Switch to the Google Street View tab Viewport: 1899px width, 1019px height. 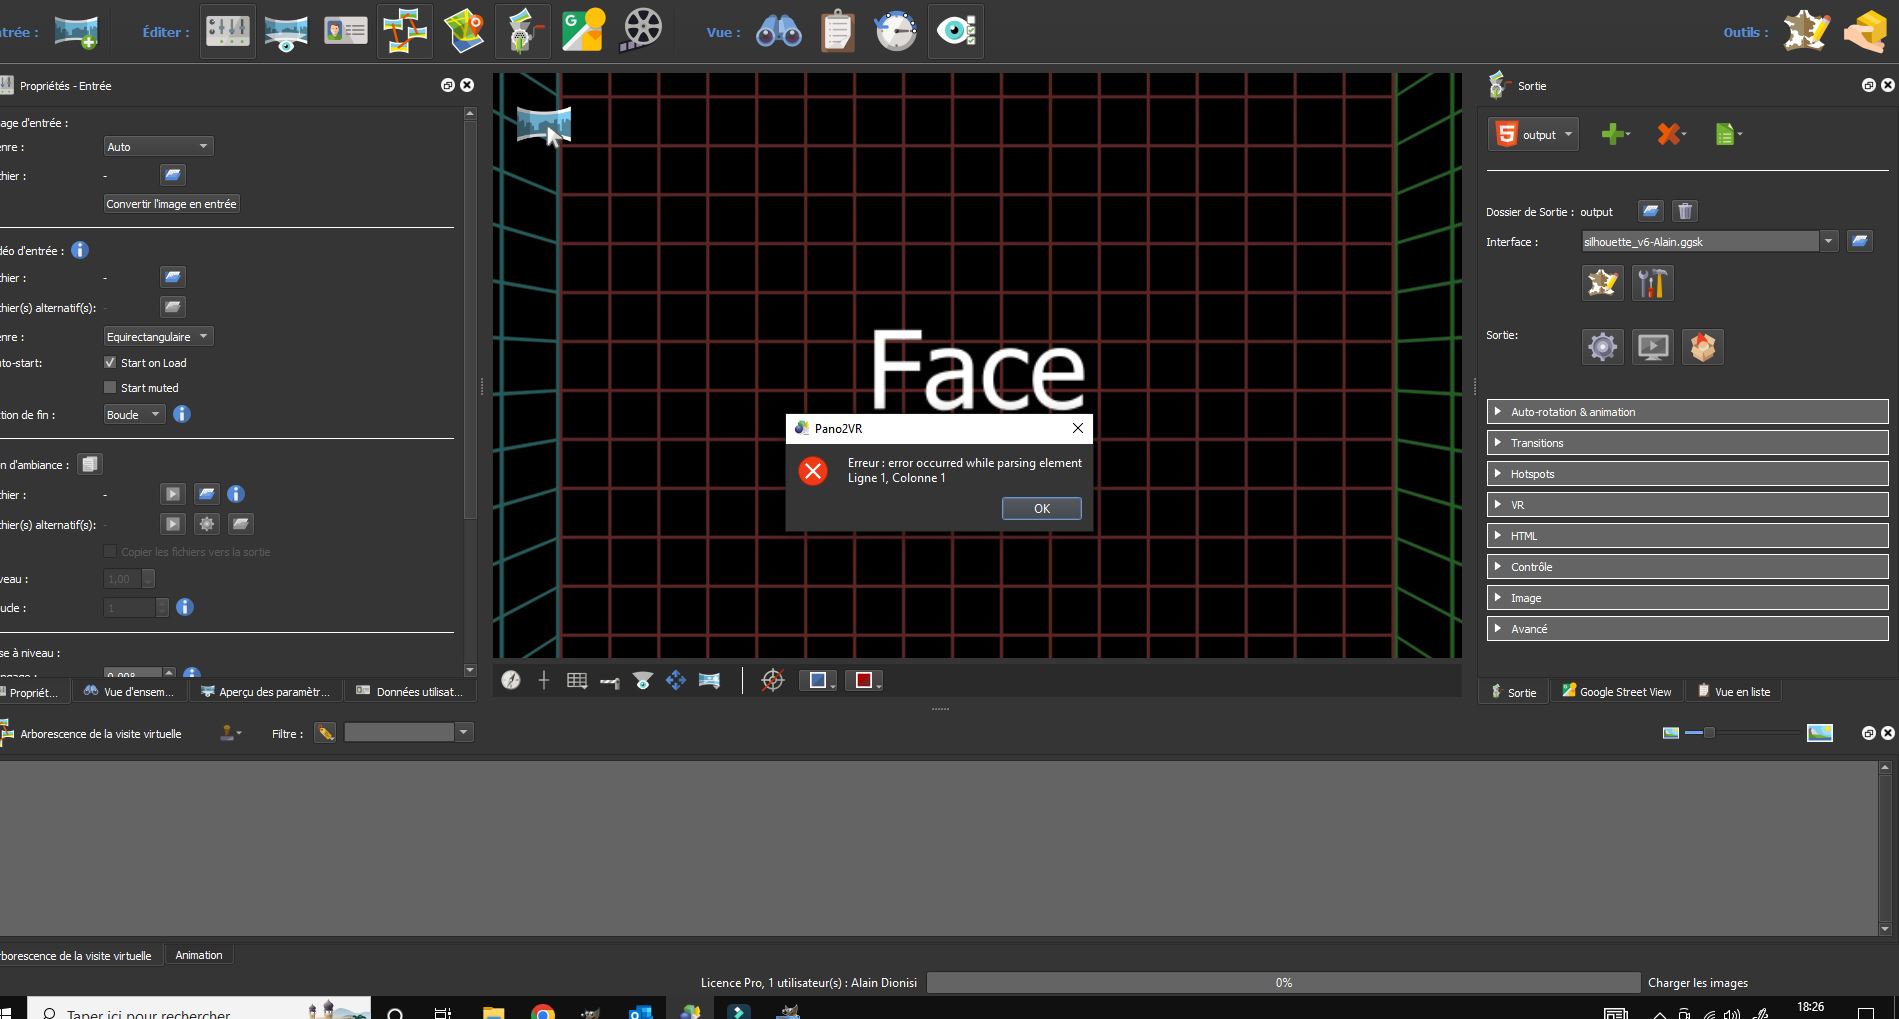click(1616, 691)
